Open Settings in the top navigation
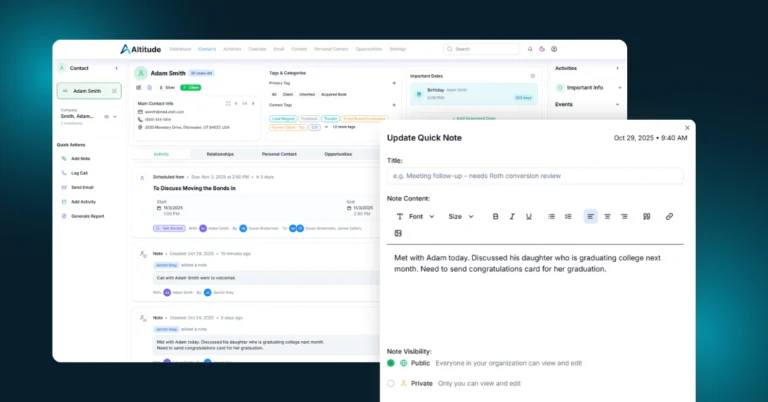768x402 pixels. pyautogui.click(x=398, y=49)
